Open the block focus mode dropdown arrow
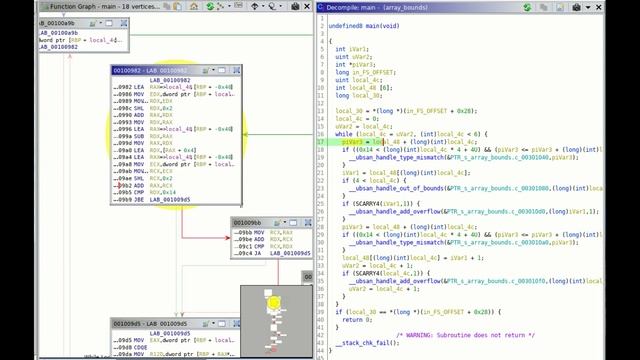 [262, 7]
